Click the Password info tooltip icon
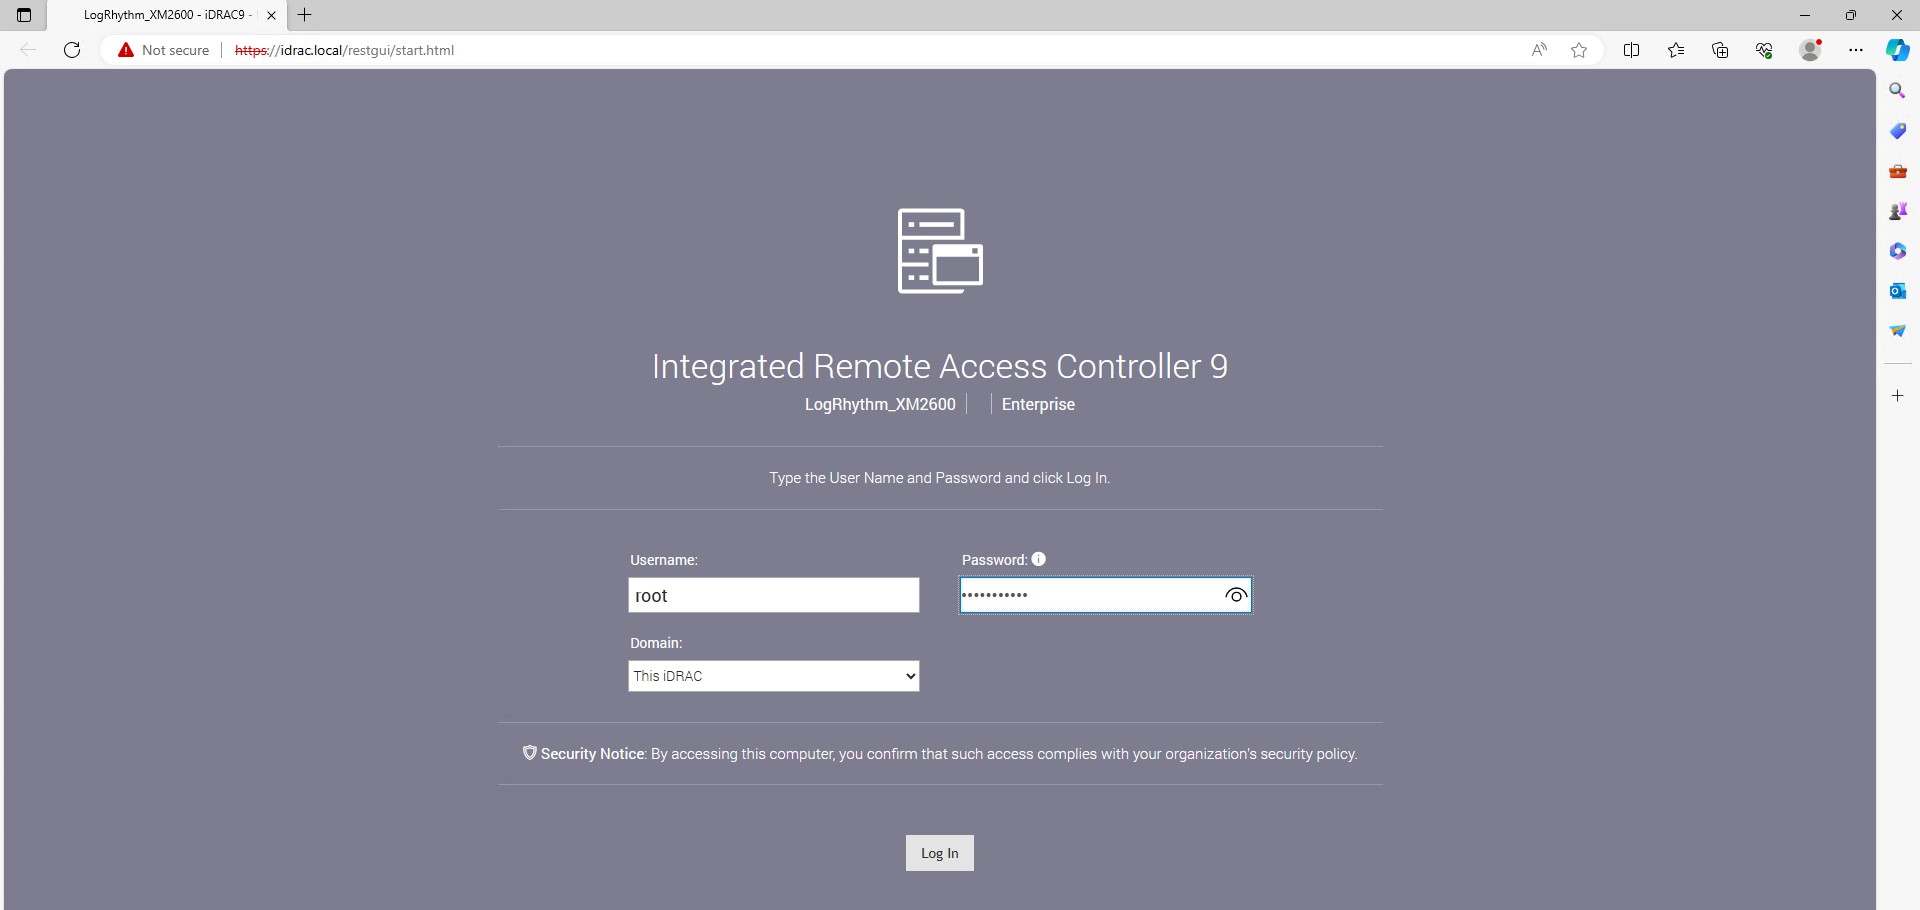 point(1038,559)
